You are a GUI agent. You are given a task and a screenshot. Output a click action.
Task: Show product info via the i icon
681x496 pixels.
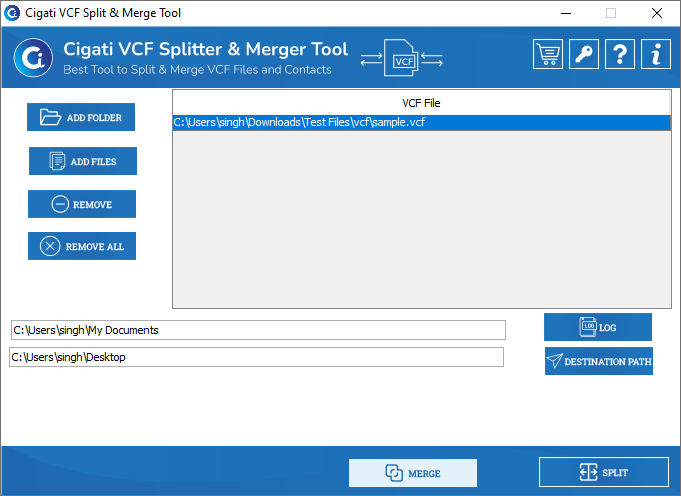click(x=656, y=54)
